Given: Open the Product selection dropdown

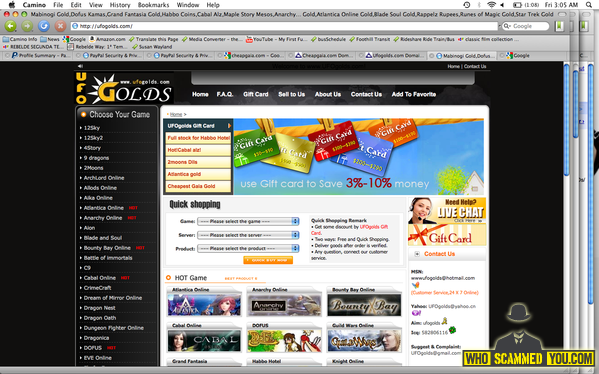Looking at the screenshot, I should click(x=248, y=248).
